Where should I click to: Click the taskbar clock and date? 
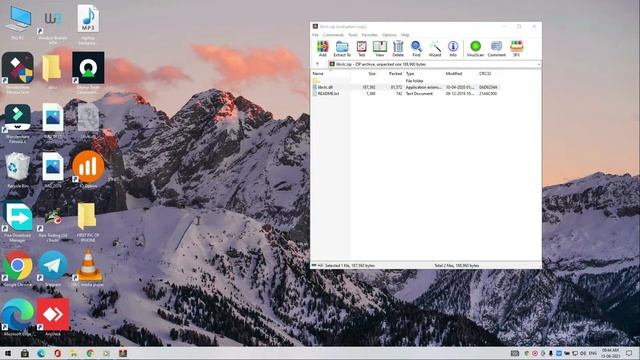pos(611,353)
